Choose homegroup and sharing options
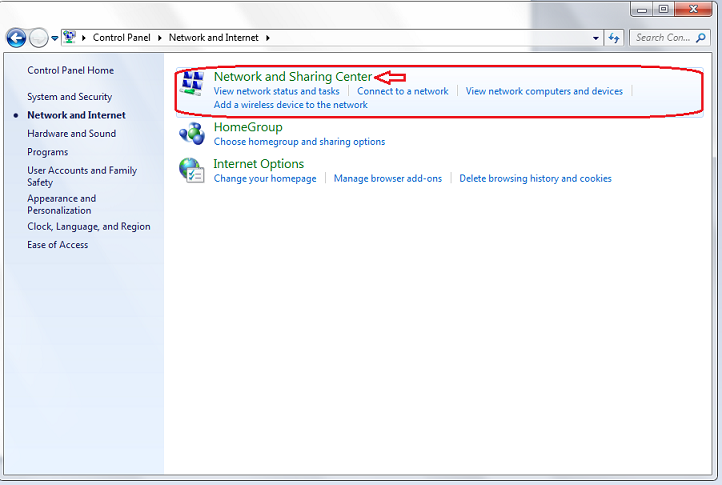 coord(299,142)
